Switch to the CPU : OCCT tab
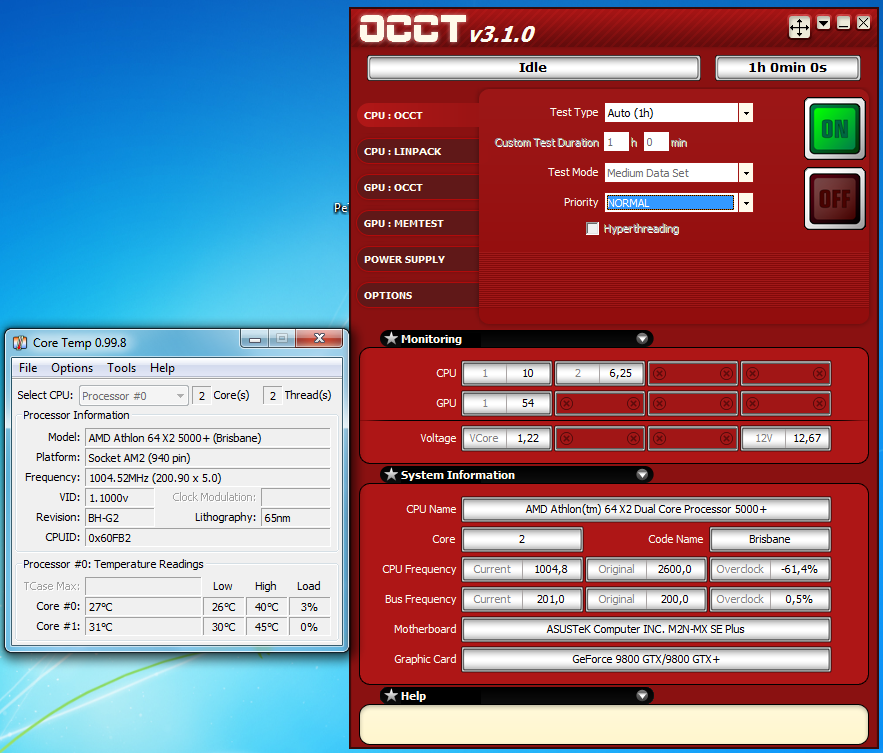The height and width of the screenshot is (753, 883). tap(418, 115)
